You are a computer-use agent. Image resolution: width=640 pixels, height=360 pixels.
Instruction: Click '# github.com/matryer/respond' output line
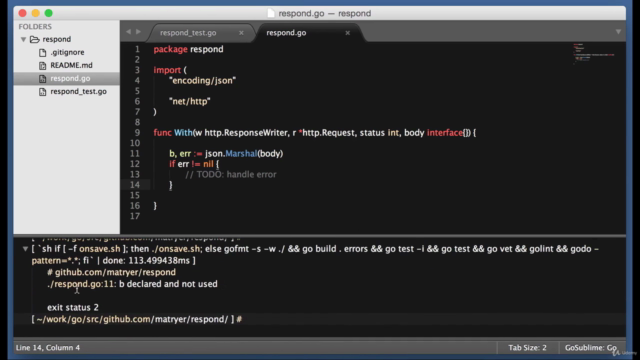click(111, 272)
